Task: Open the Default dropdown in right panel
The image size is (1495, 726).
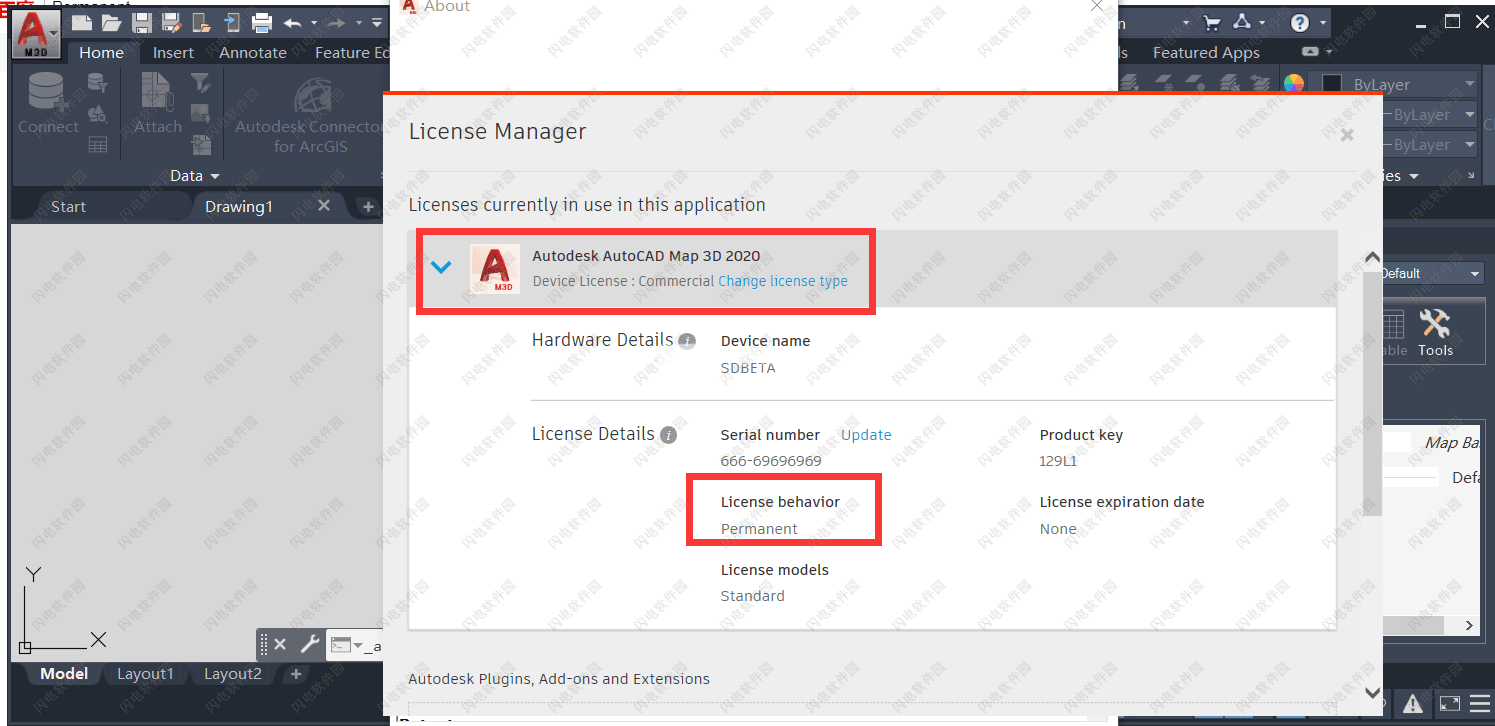Action: pos(1432,273)
